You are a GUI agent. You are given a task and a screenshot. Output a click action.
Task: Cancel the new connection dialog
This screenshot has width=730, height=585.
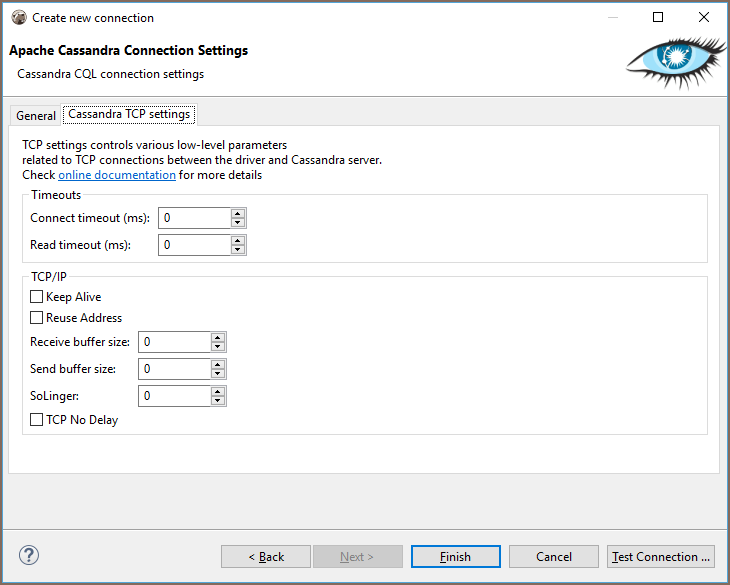click(553, 557)
